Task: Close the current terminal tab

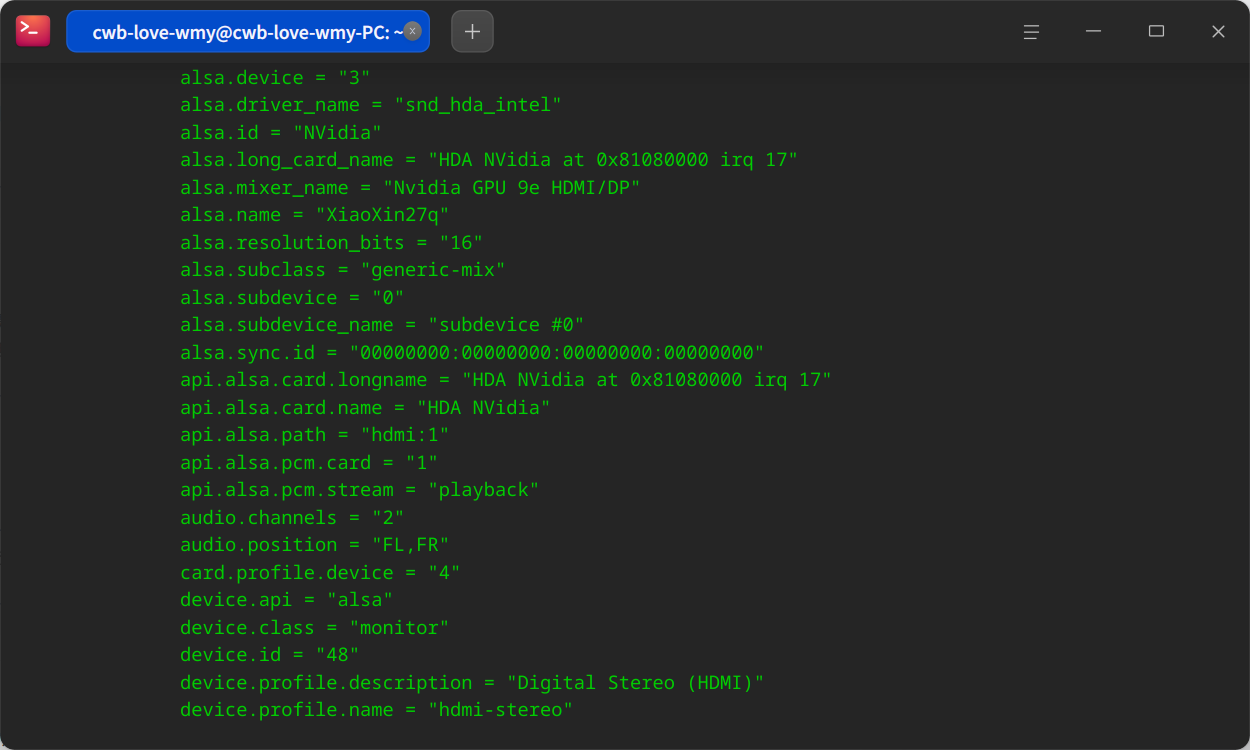Action: coord(412,31)
